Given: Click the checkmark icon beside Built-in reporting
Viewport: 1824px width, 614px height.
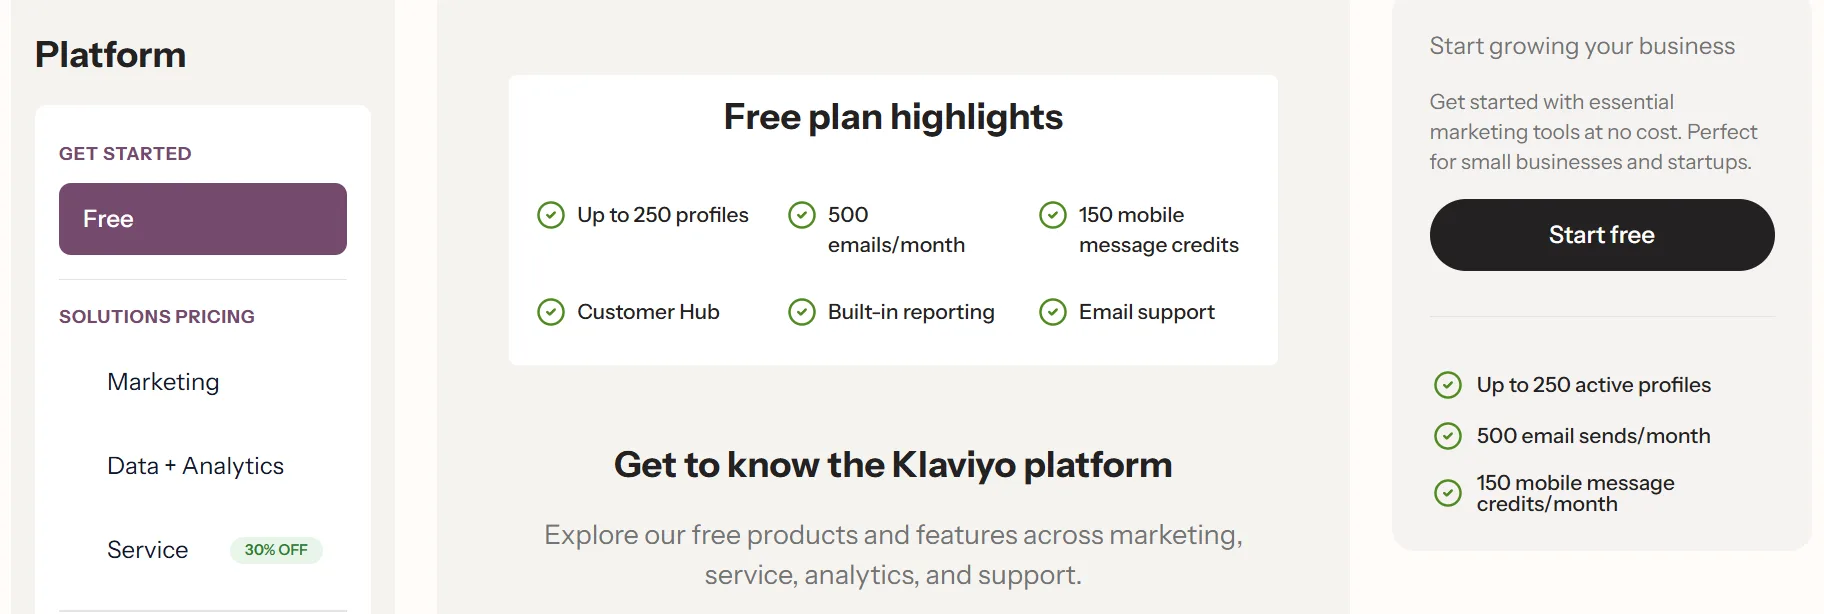Looking at the screenshot, I should pos(802,312).
